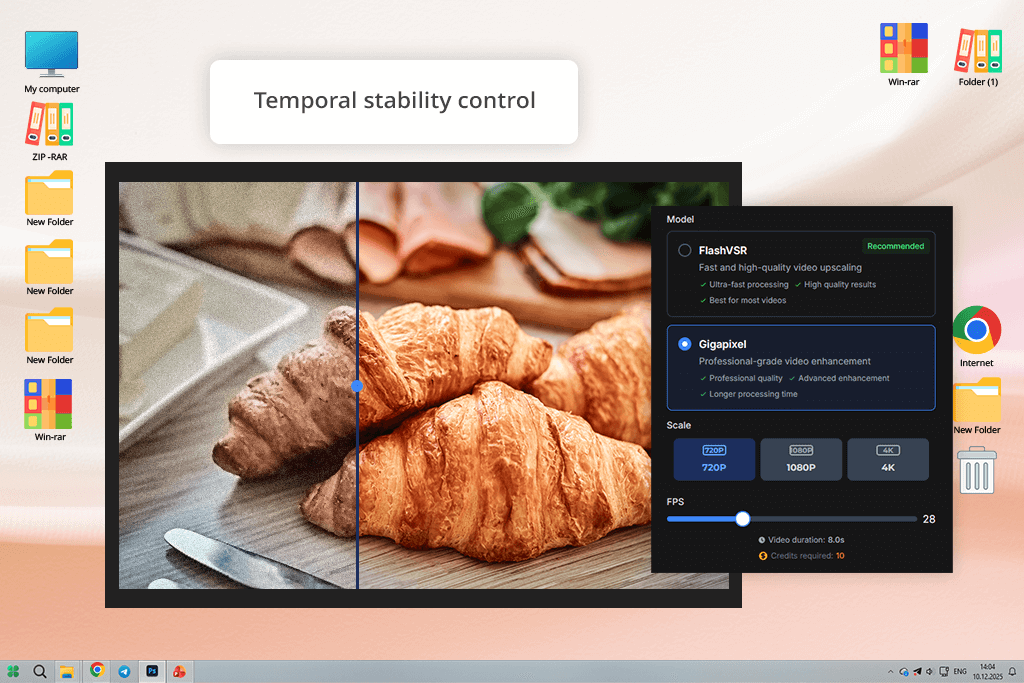Viewport: 1024px width, 683px height.
Task: Click the green Recommended badge
Action: 895,246
